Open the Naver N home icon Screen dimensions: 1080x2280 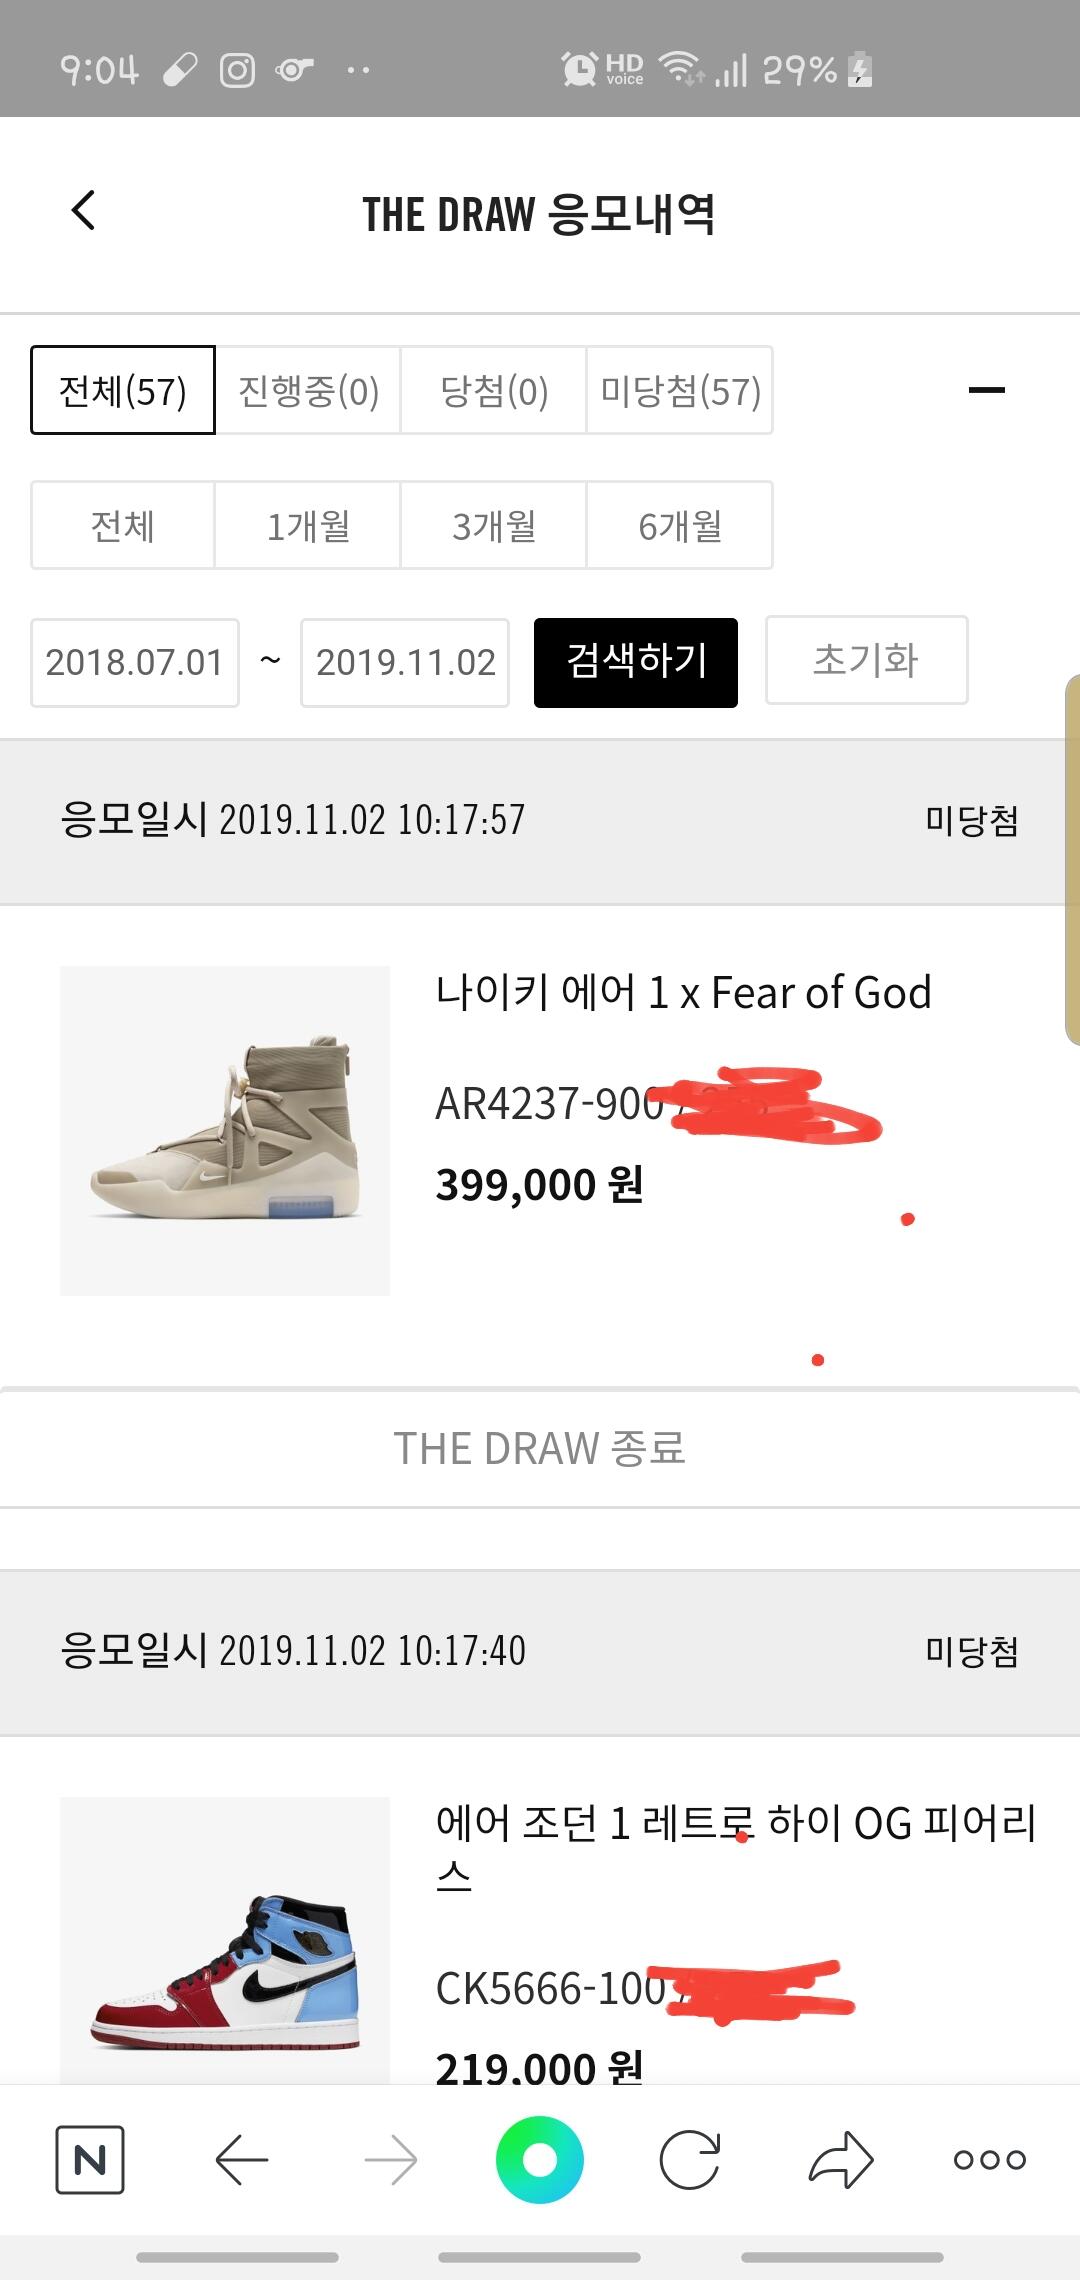tap(90, 2160)
